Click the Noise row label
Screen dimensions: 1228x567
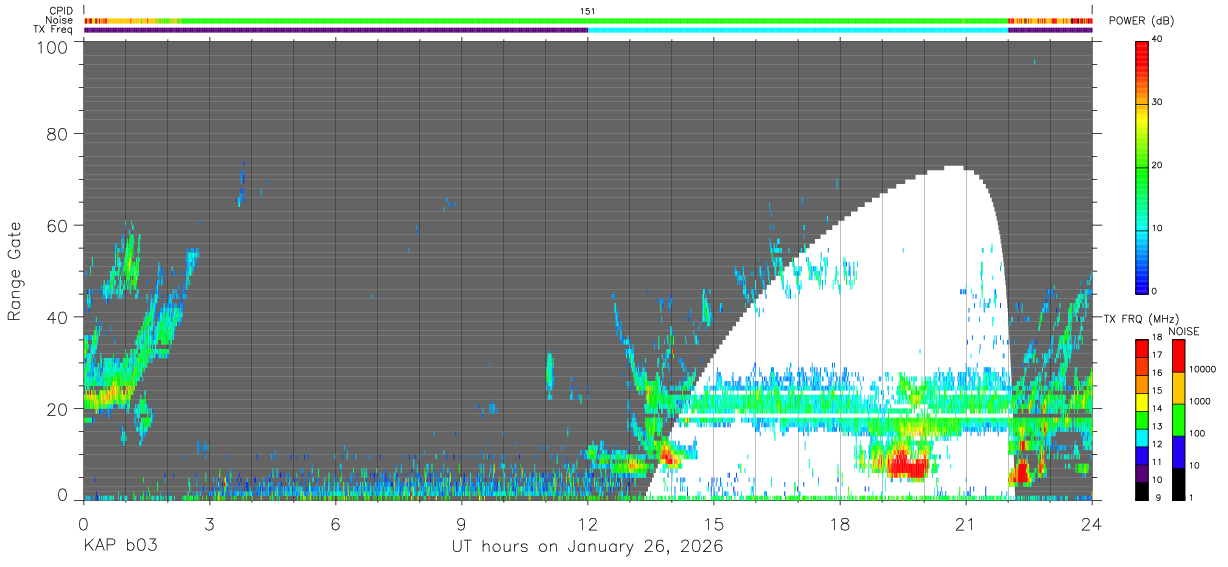[x=60, y=20]
